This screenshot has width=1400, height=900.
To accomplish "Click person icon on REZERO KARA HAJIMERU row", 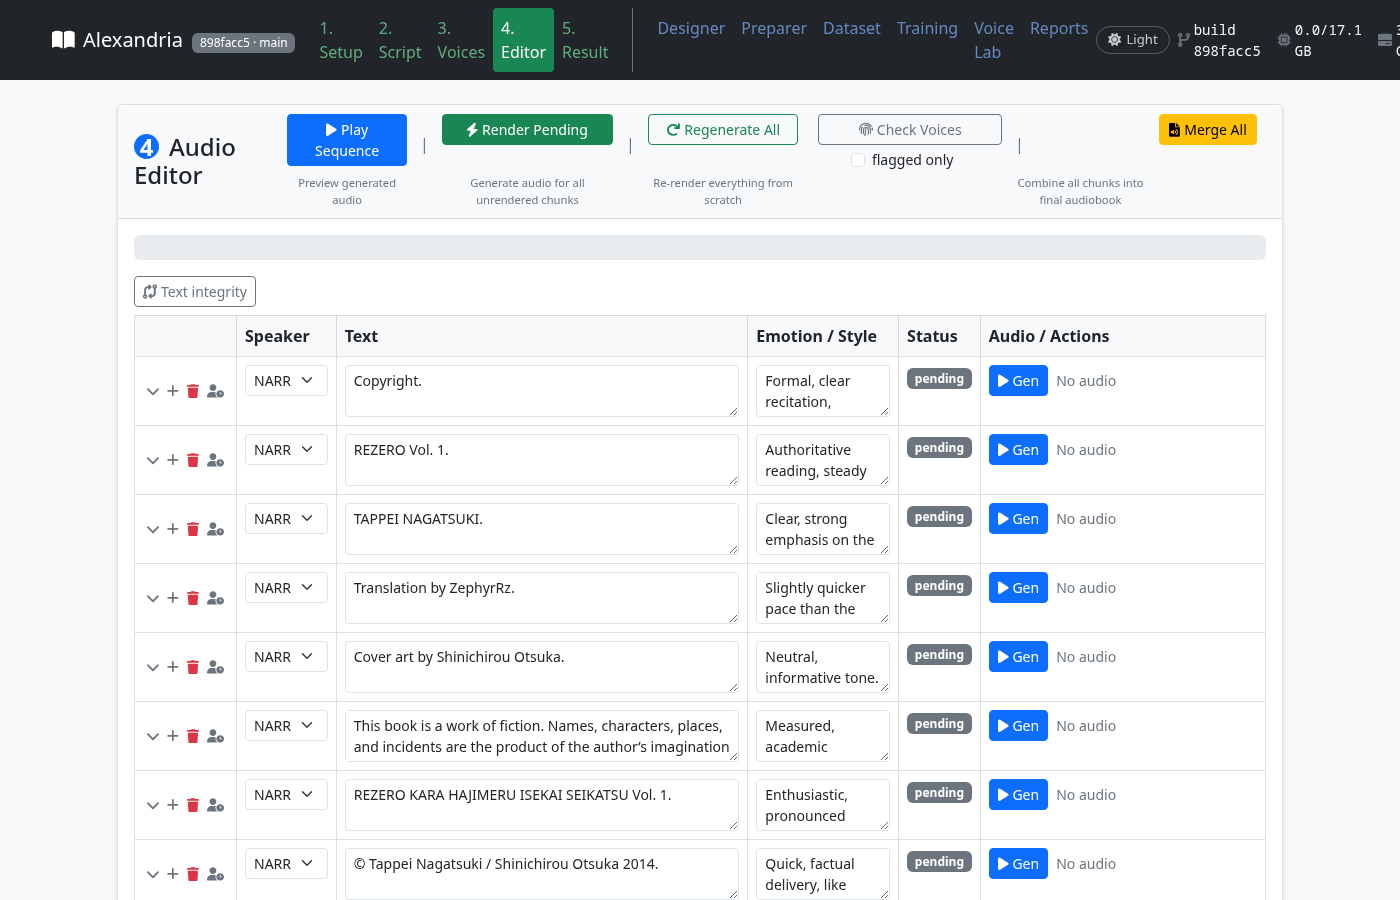I will tap(215, 805).
